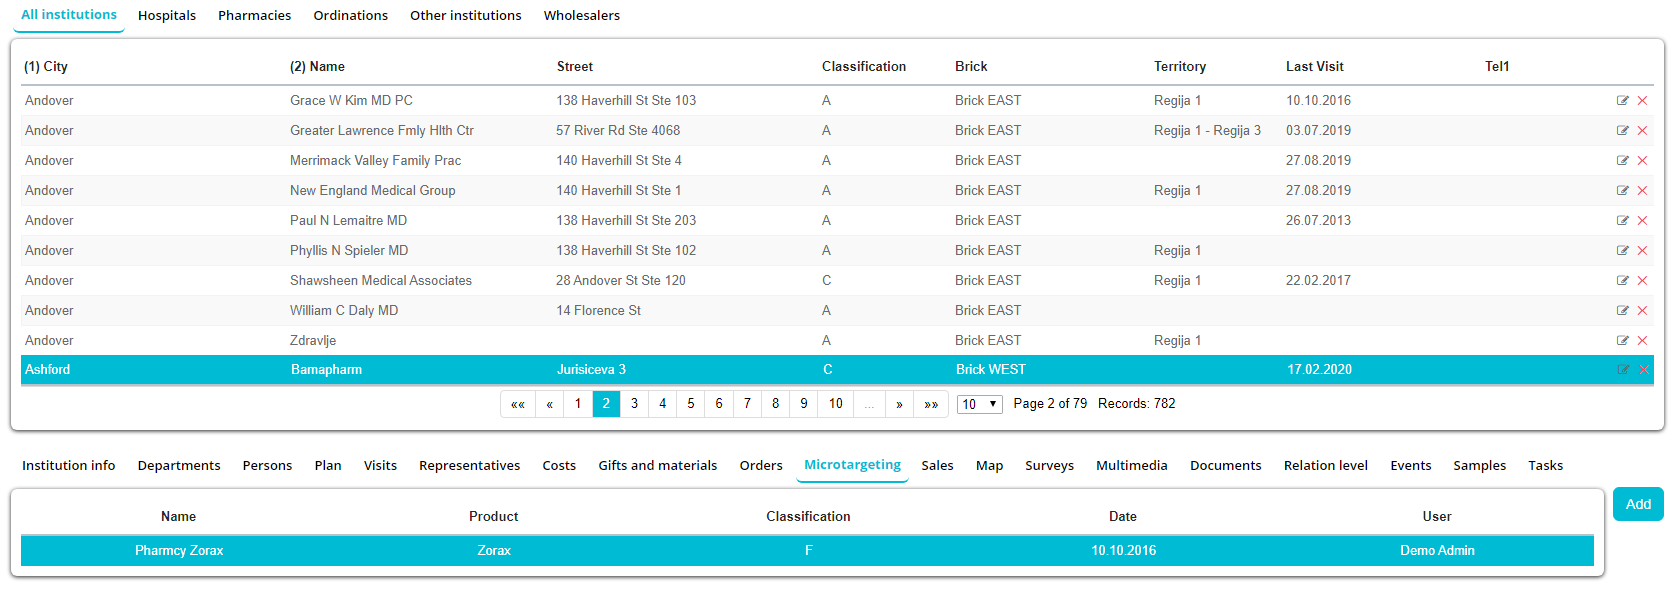Go to the previous page arrow

(x=549, y=404)
